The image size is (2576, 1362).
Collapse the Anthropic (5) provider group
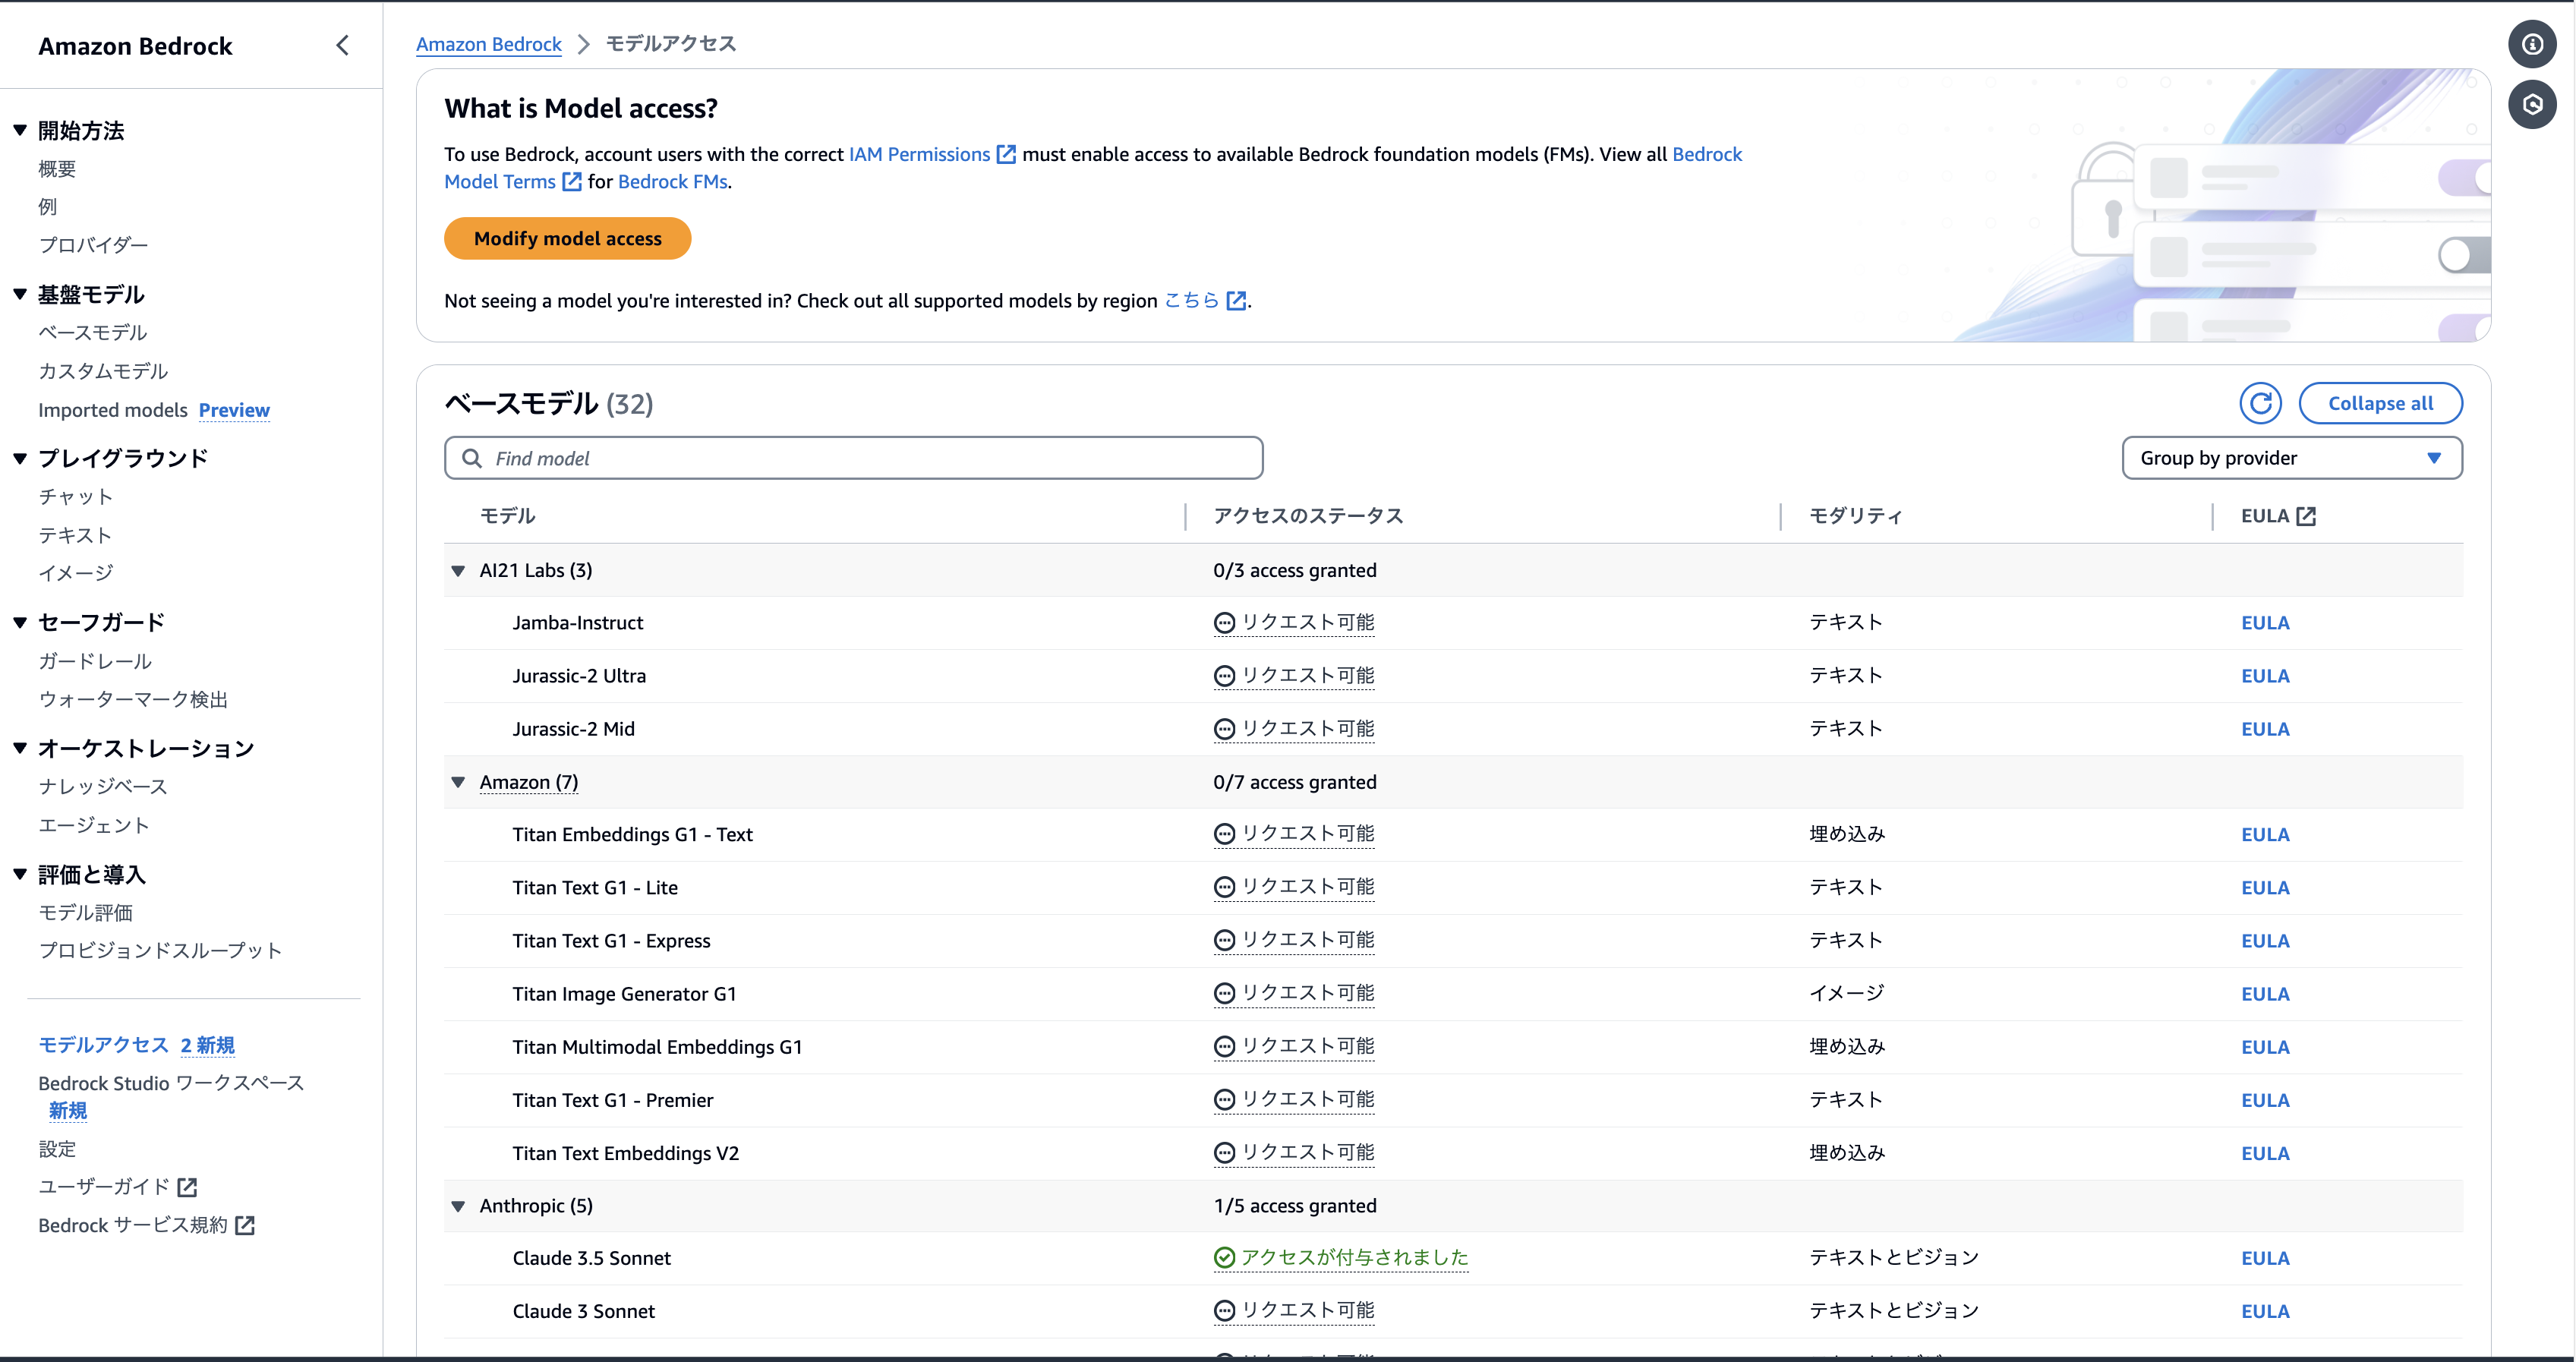[x=458, y=1206]
